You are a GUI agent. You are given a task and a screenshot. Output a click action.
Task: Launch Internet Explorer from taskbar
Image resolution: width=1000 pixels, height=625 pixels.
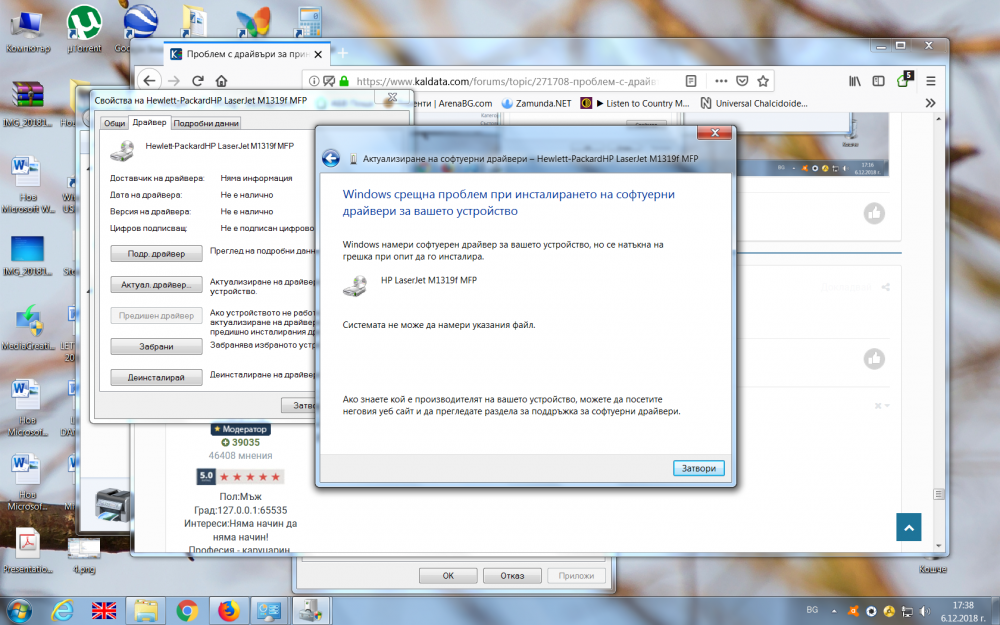click(x=62, y=611)
